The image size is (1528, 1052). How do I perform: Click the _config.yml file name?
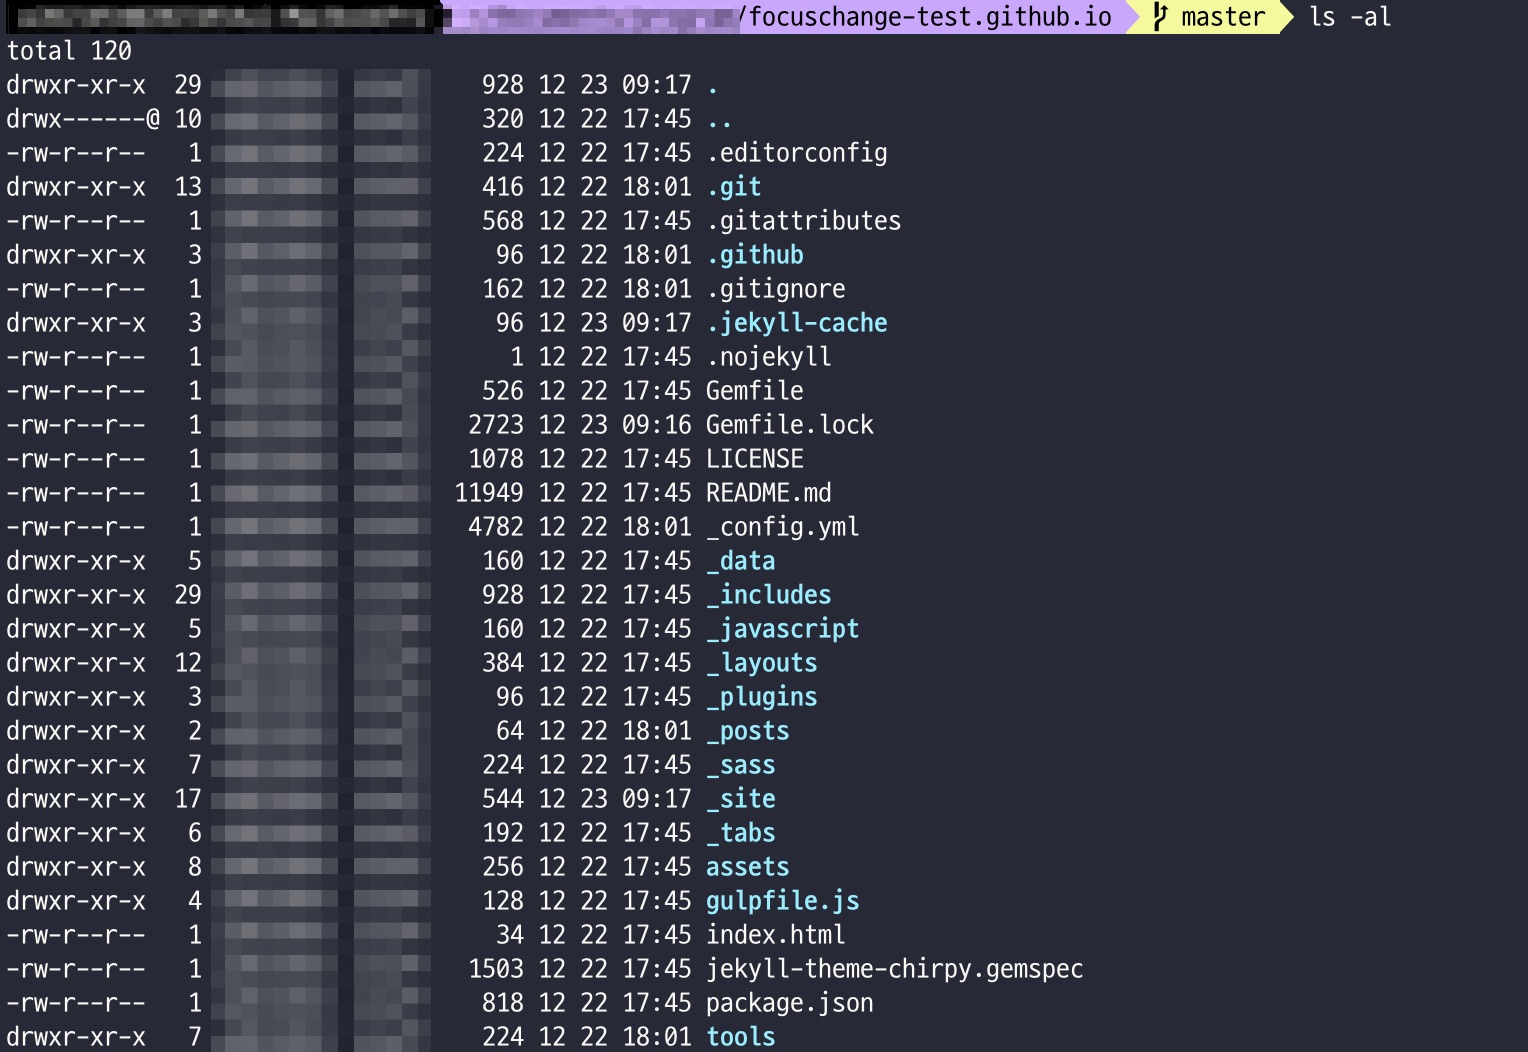782,527
